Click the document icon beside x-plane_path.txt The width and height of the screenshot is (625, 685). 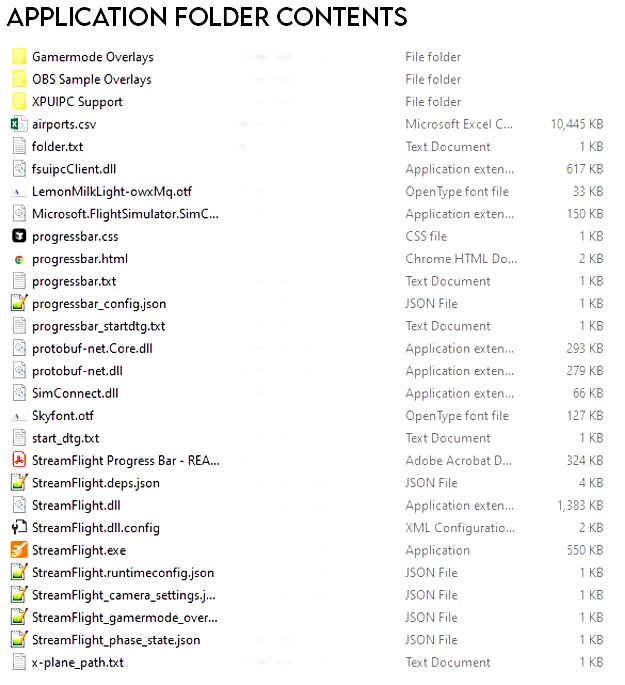(x=19, y=662)
